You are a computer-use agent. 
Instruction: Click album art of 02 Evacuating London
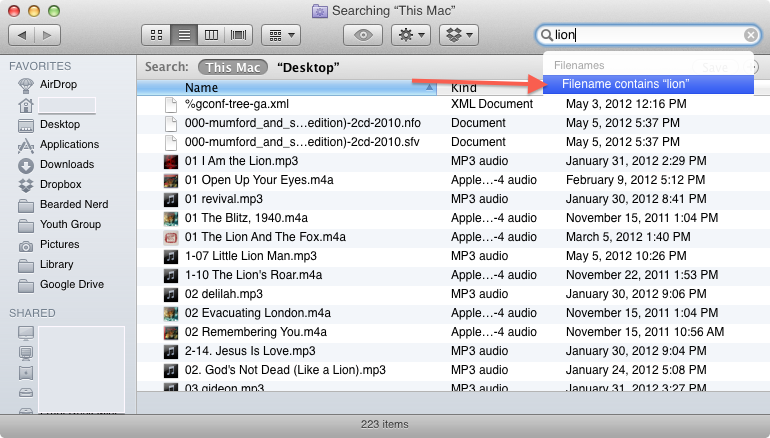coord(170,314)
